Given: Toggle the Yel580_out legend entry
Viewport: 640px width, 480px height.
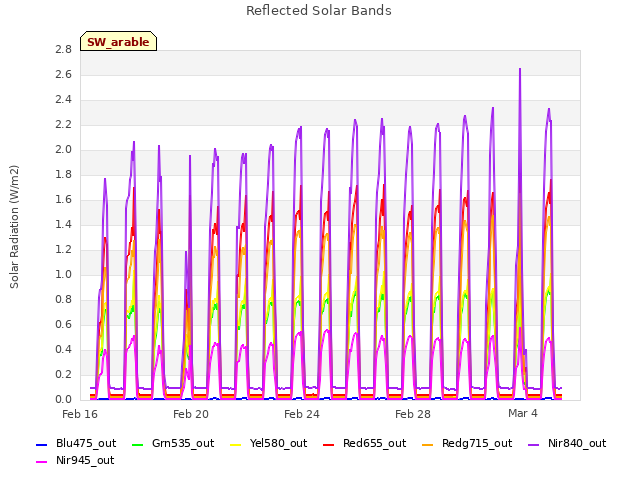Looking at the screenshot, I should click(269, 443).
